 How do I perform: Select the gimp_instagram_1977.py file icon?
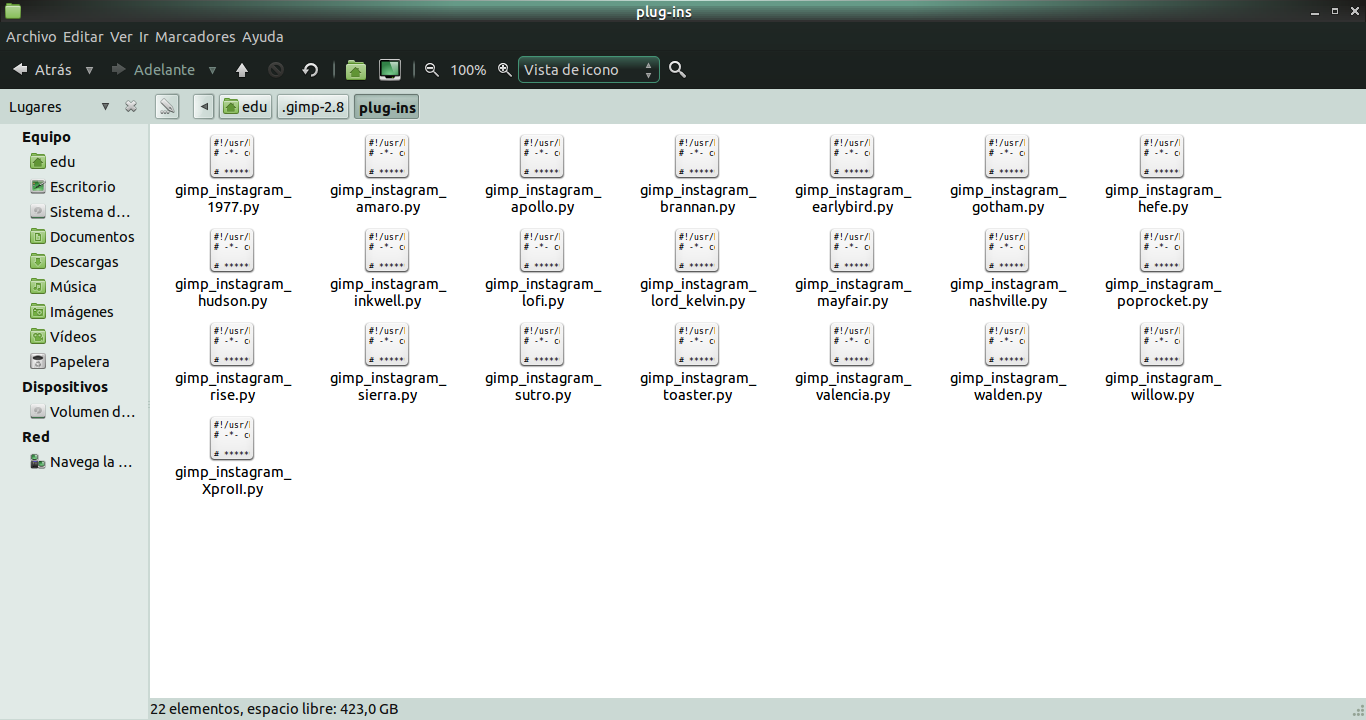[x=232, y=157]
